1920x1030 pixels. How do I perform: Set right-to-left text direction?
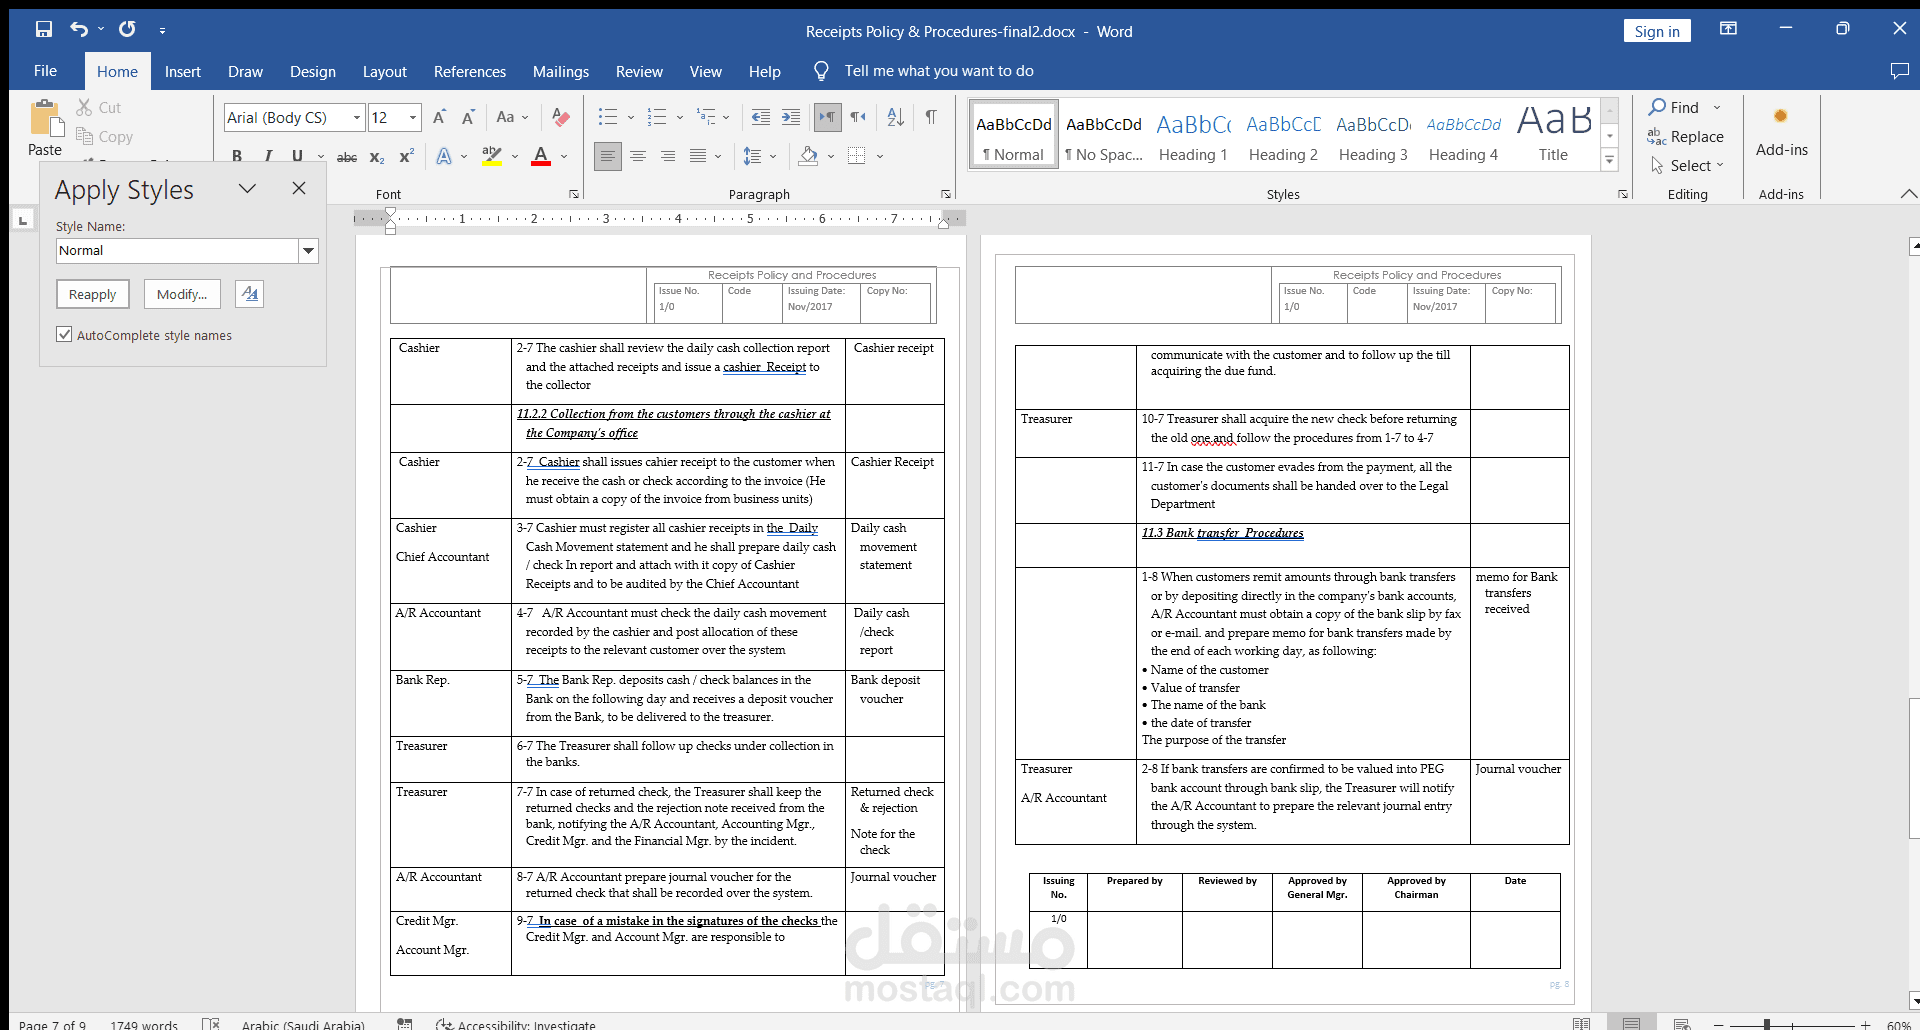pyautogui.click(x=858, y=118)
